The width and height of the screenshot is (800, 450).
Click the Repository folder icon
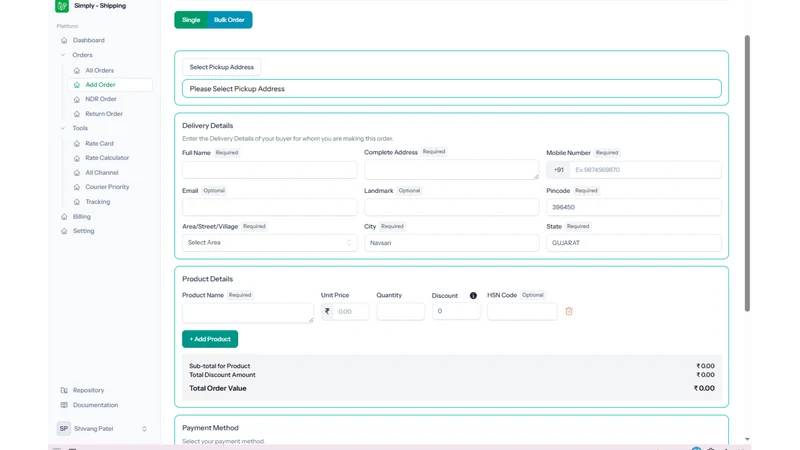64,390
